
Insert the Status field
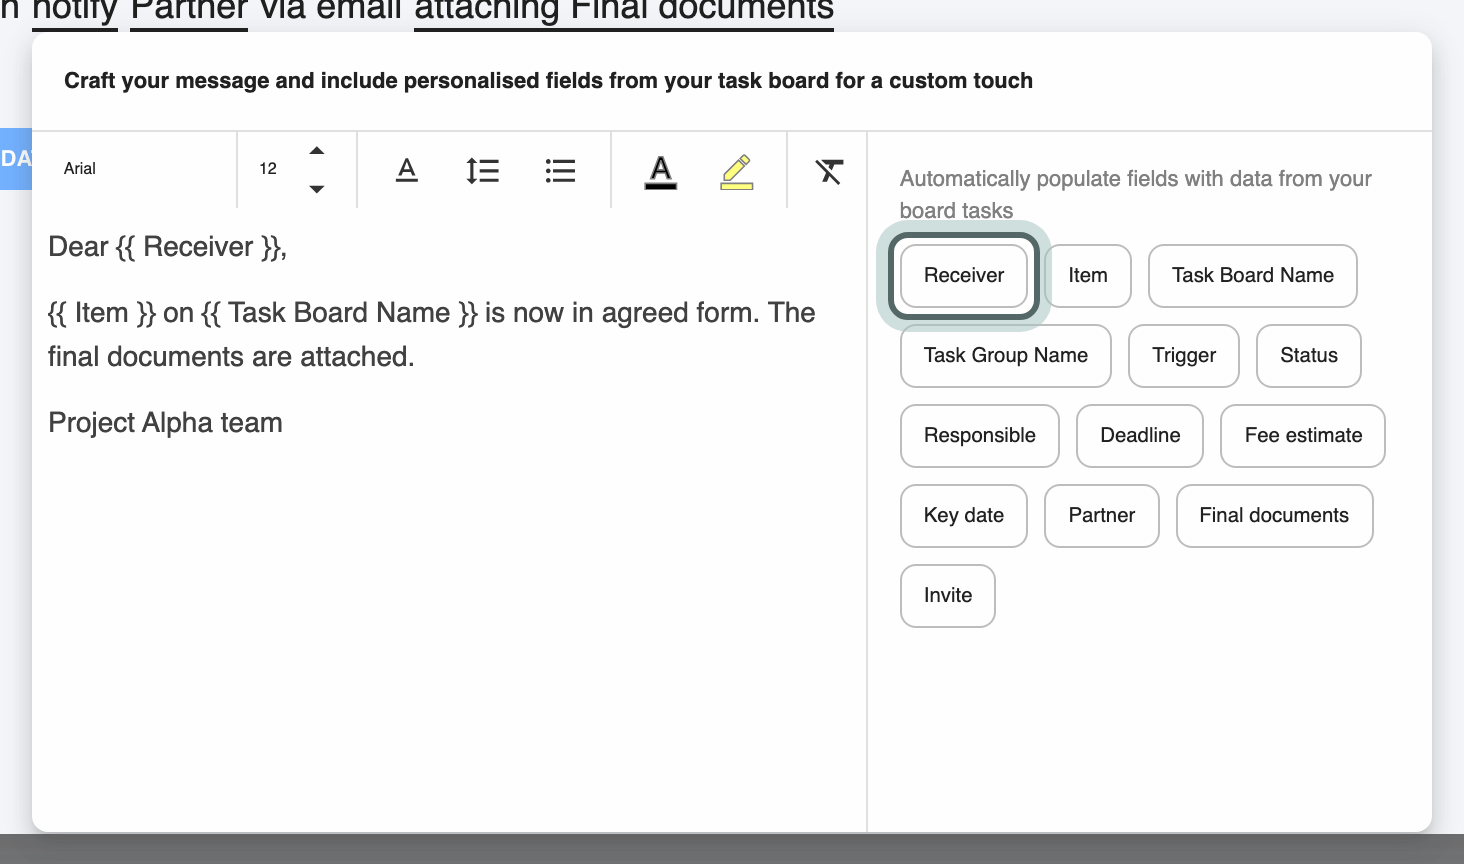(x=1309, y=355)
